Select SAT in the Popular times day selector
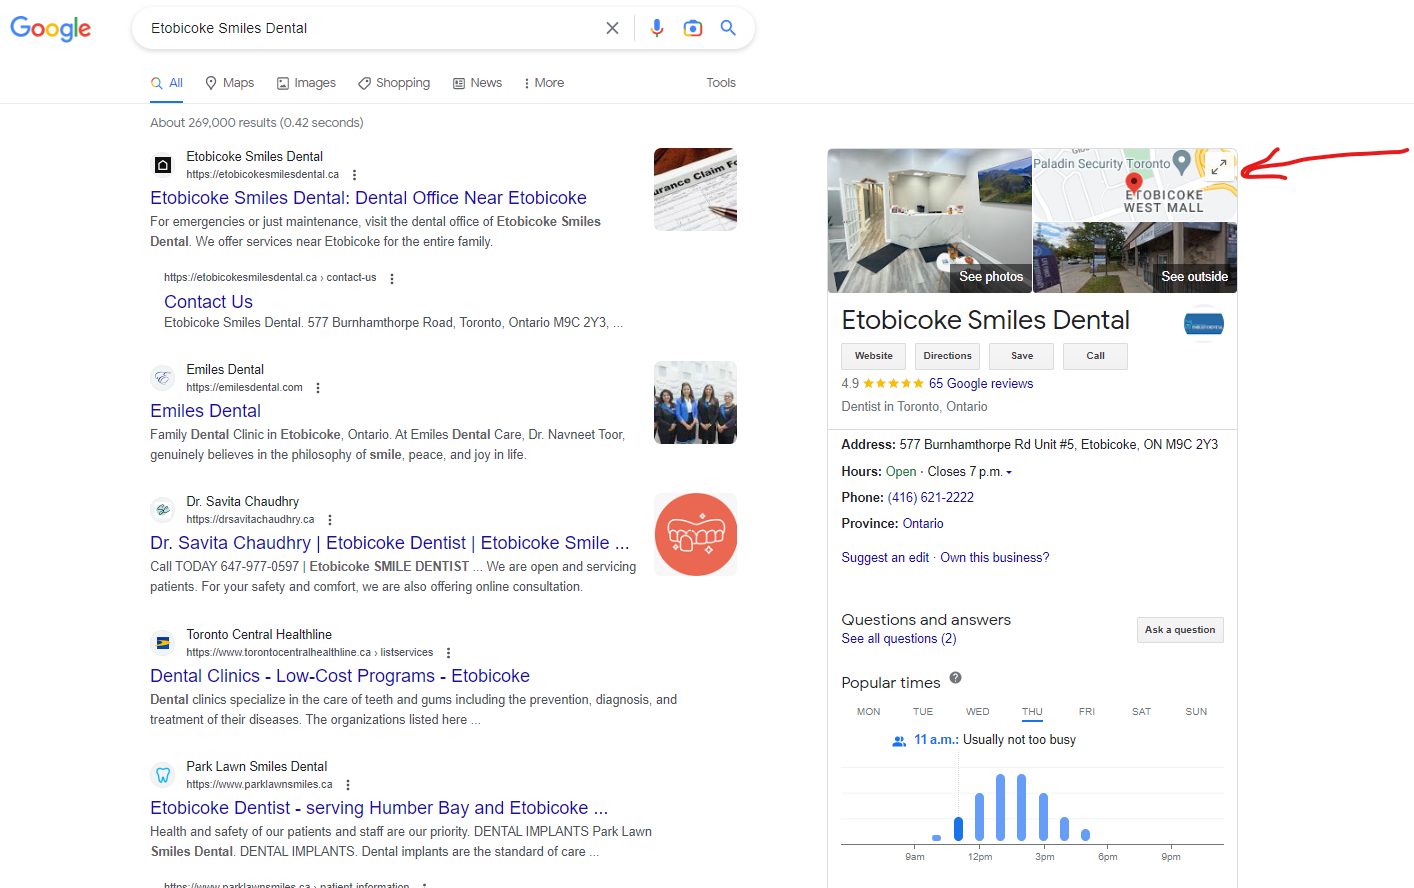 pos(1141,711)
